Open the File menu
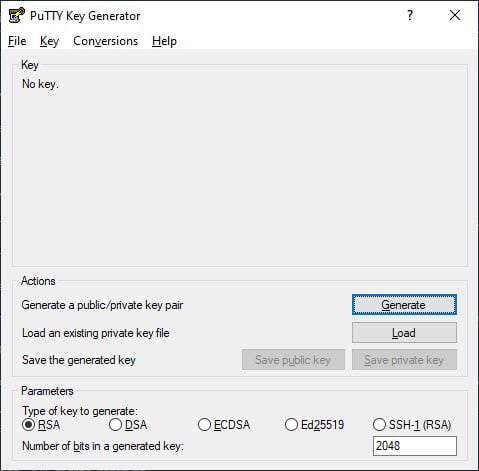The height and width of the screenshot is (471, 479). [17, 41]
